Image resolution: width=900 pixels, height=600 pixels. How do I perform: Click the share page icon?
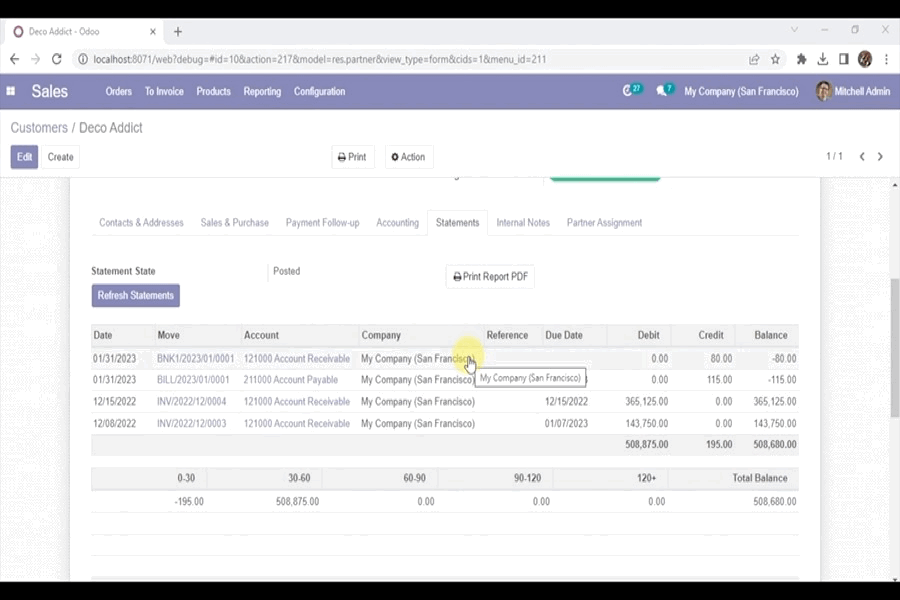click(x=754, y=59)
